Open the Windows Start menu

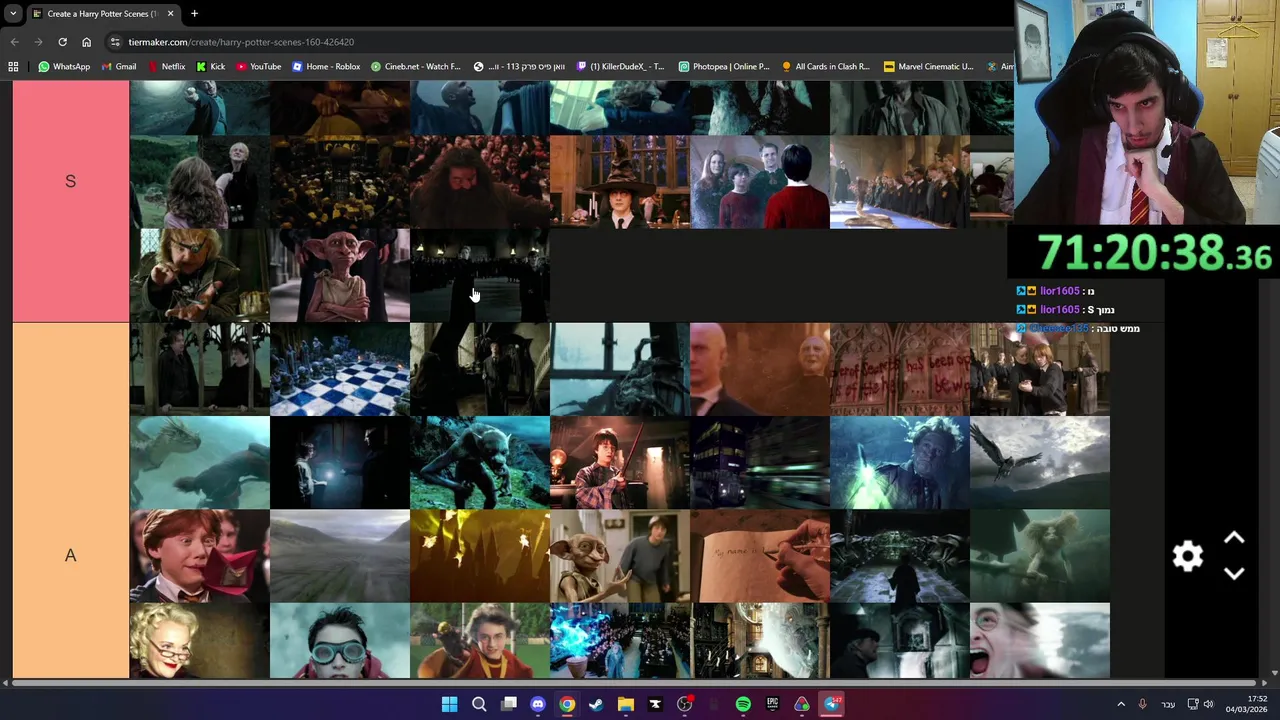(x=450, y=704)
